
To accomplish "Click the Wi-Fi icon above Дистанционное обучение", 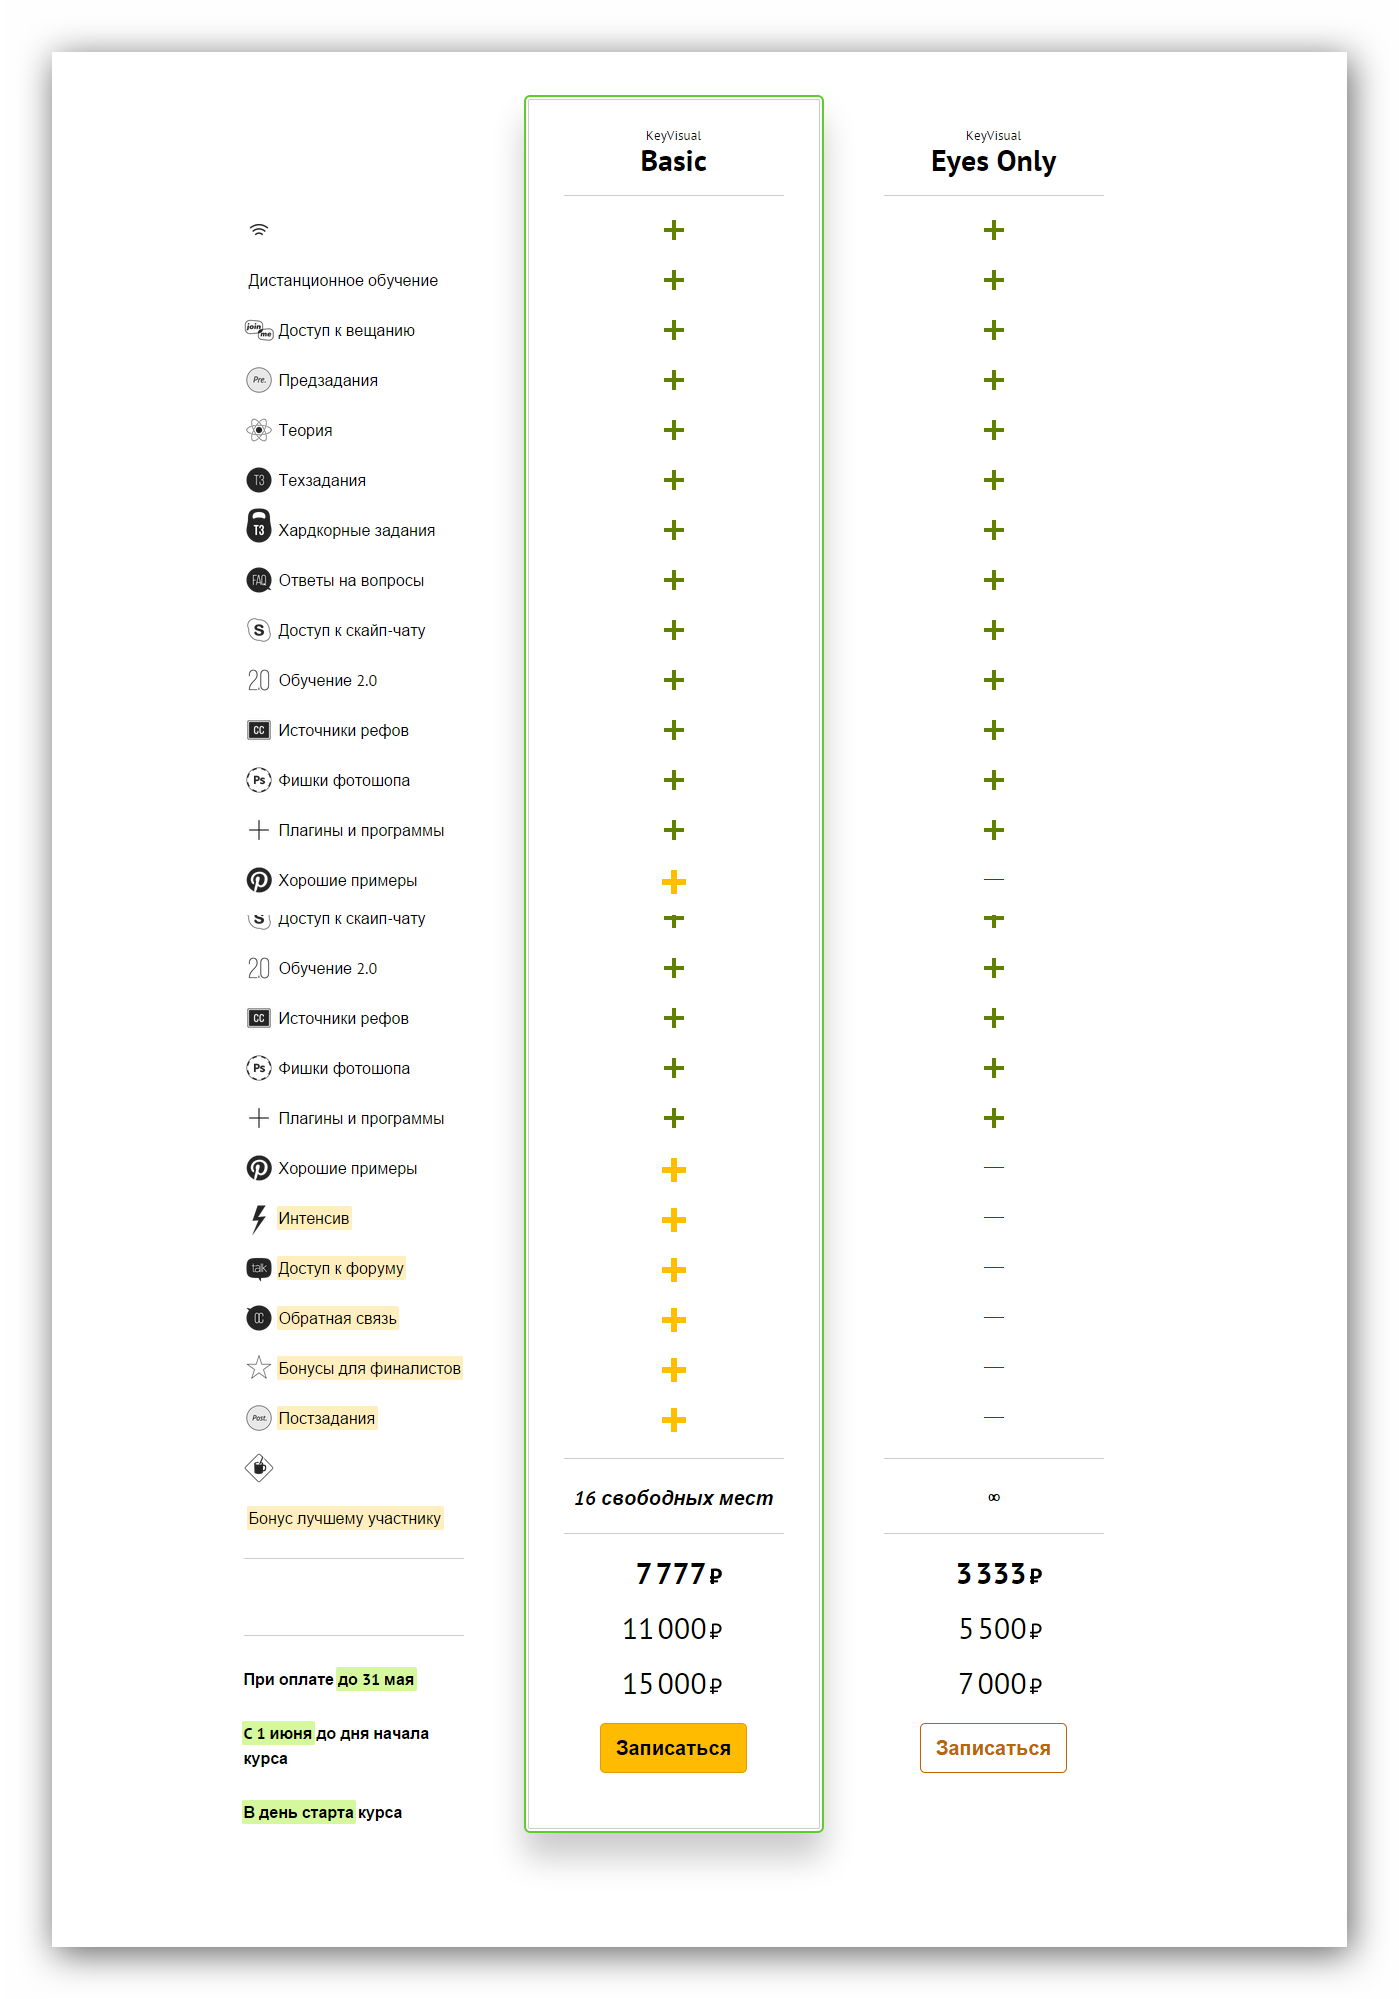I will click(259, 230).
